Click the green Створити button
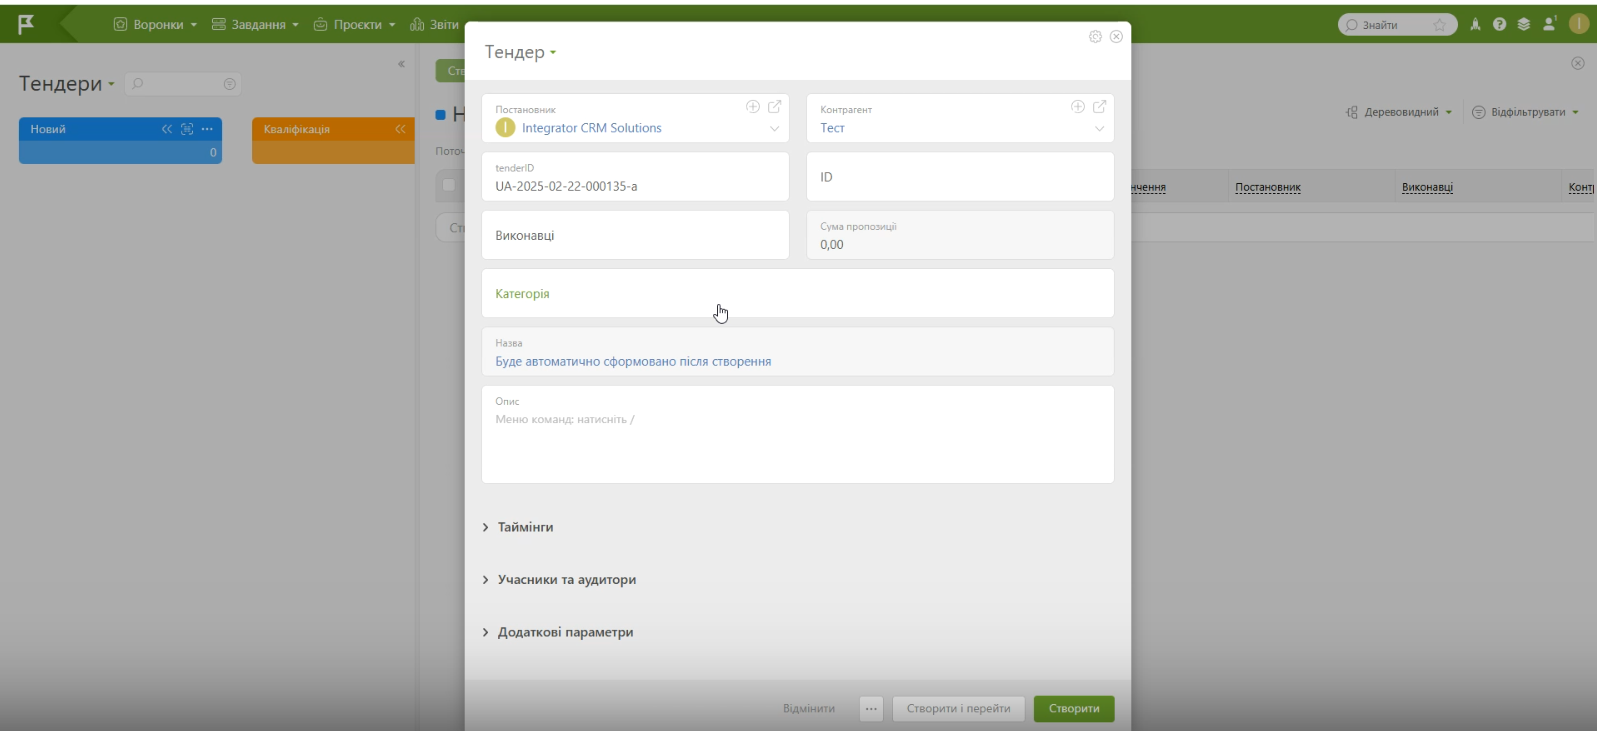This screenshot has height=731, width=1597. 1073,709
